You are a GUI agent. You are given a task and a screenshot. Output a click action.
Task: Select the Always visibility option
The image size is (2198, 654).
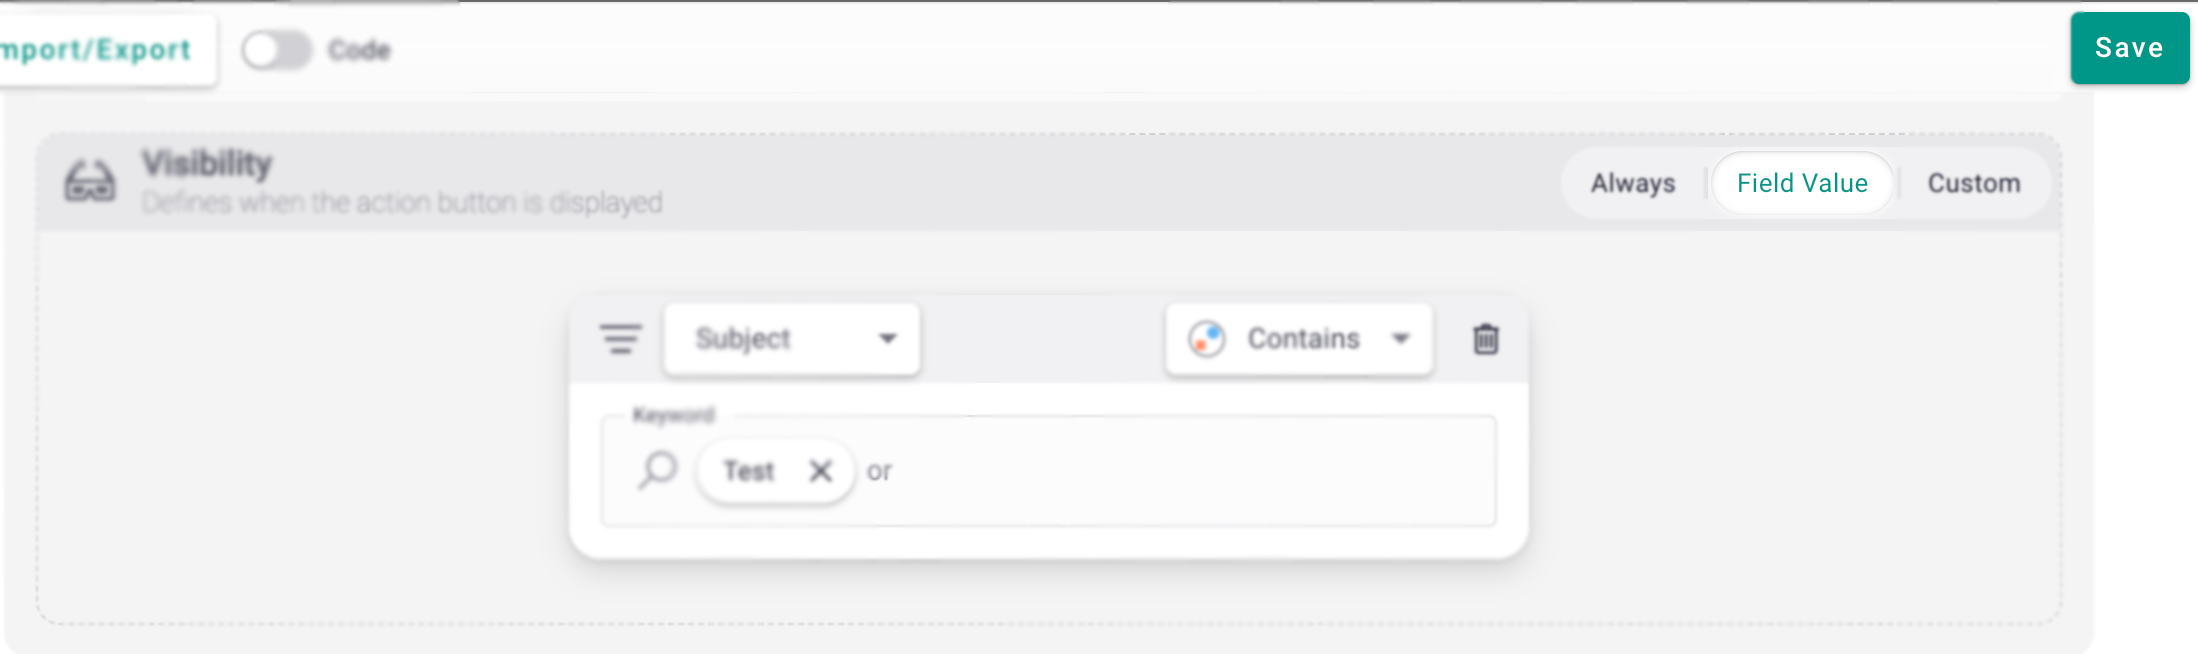pos(1633,183)
